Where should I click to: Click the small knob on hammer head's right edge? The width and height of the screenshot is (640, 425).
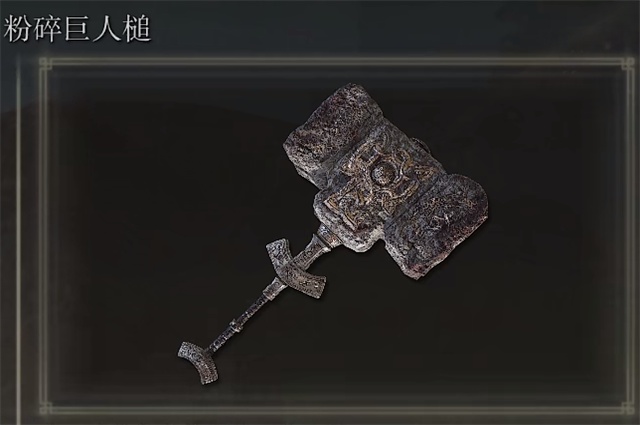[420, 145]
